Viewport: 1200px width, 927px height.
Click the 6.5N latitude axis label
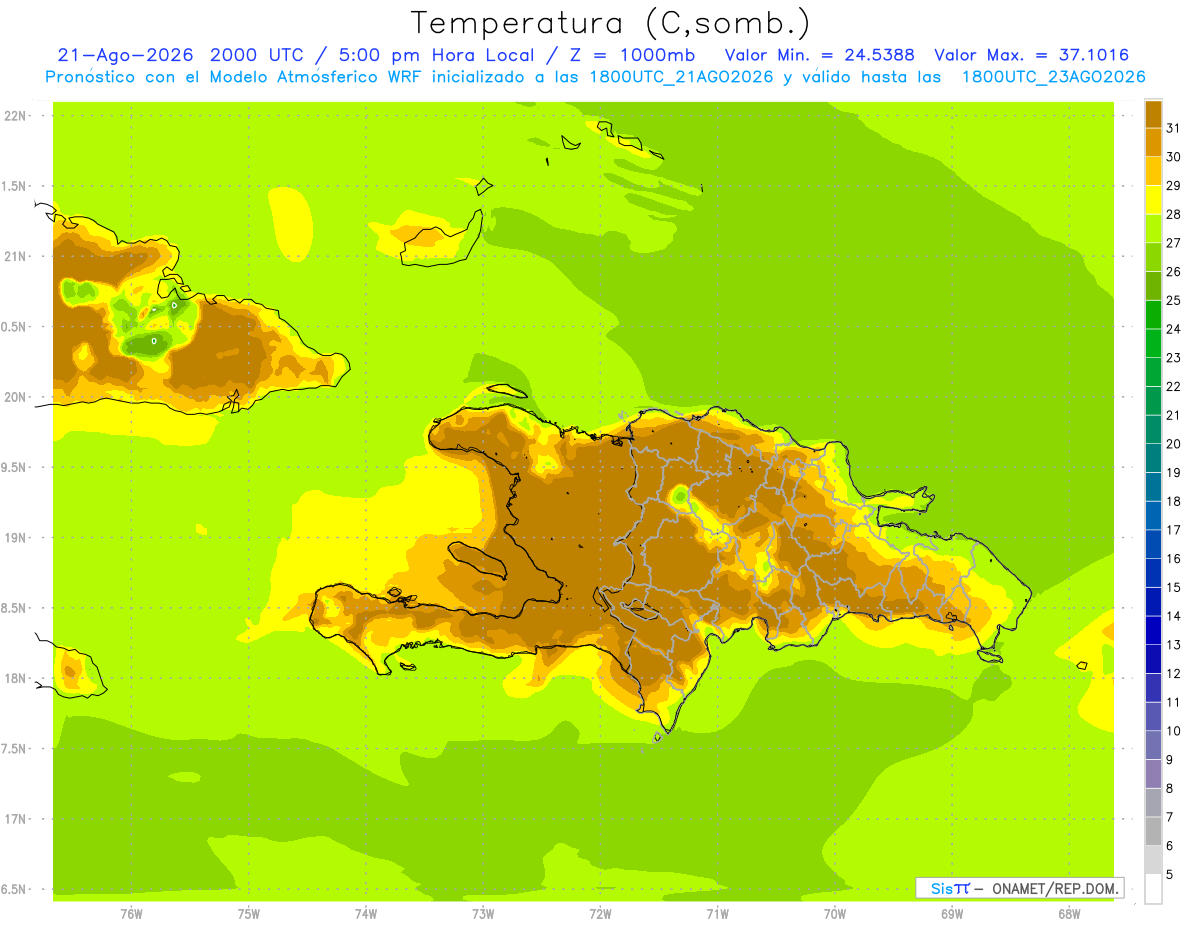coord(13,890)
